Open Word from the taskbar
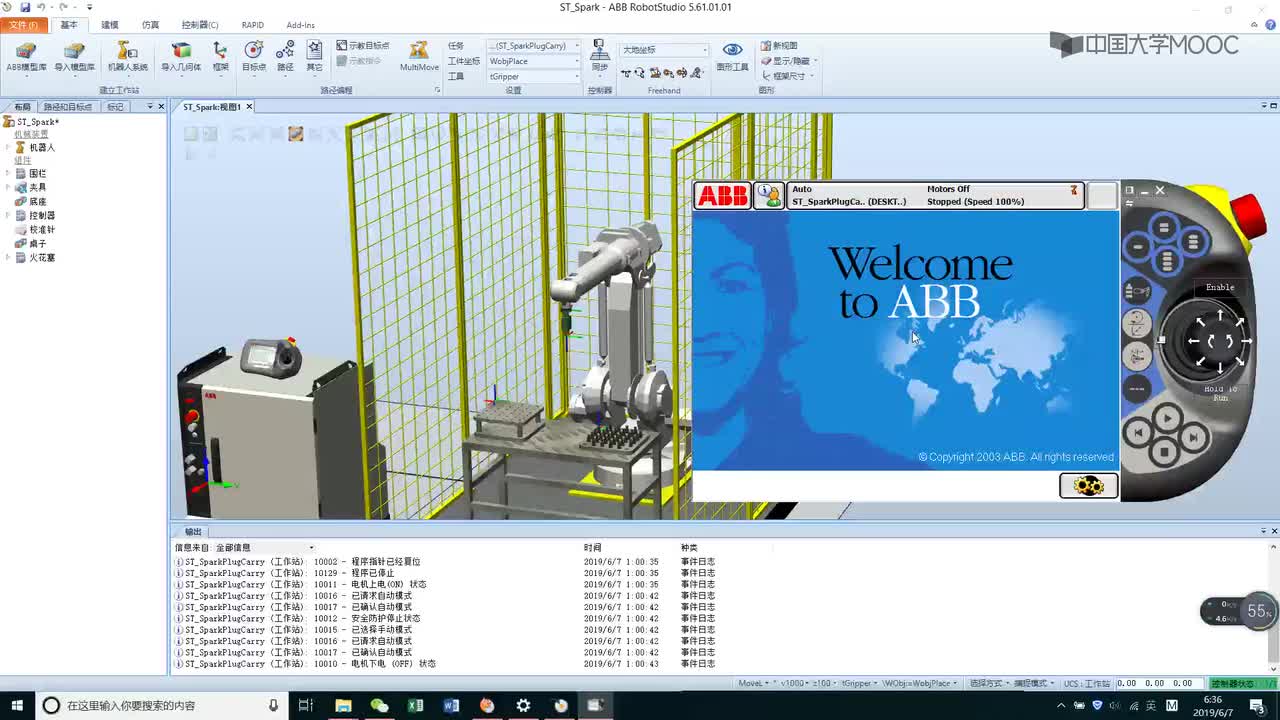 pos(451,705)
